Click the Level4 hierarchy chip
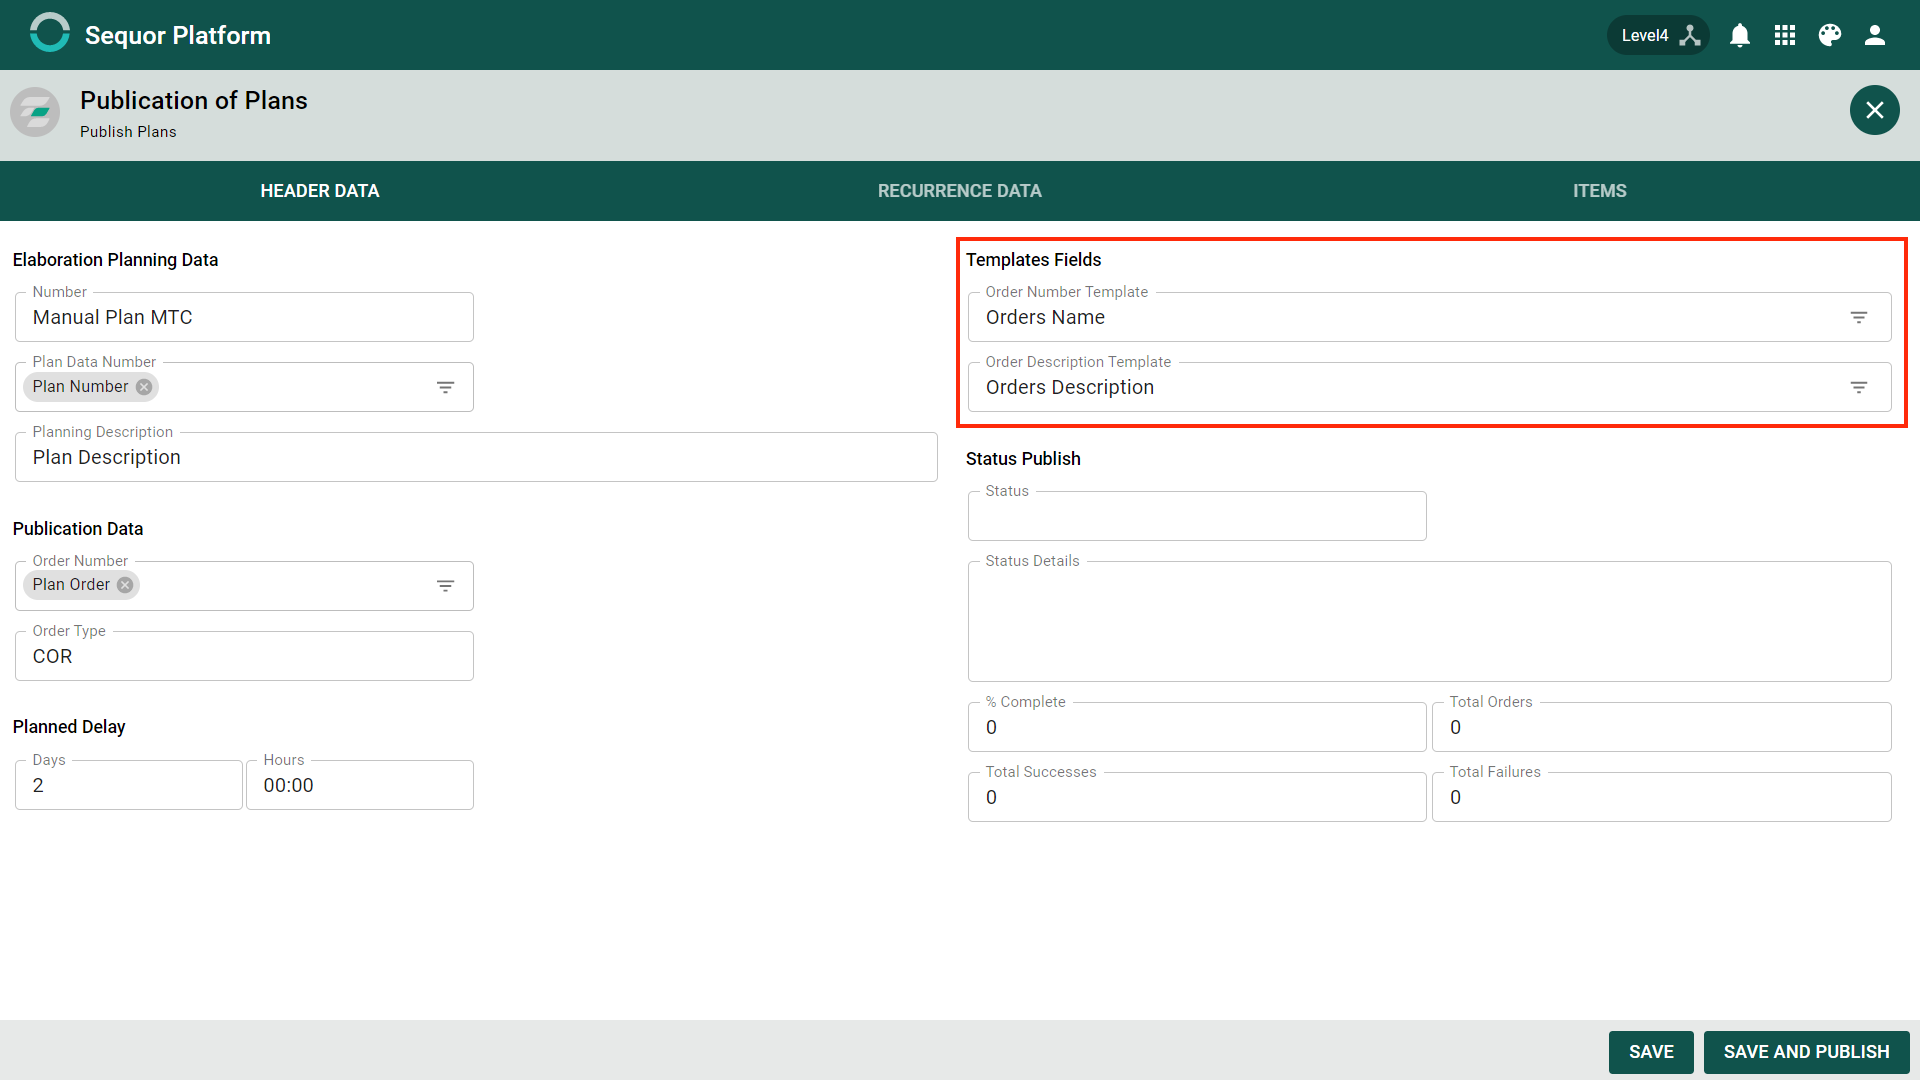 pos(1659,35)
